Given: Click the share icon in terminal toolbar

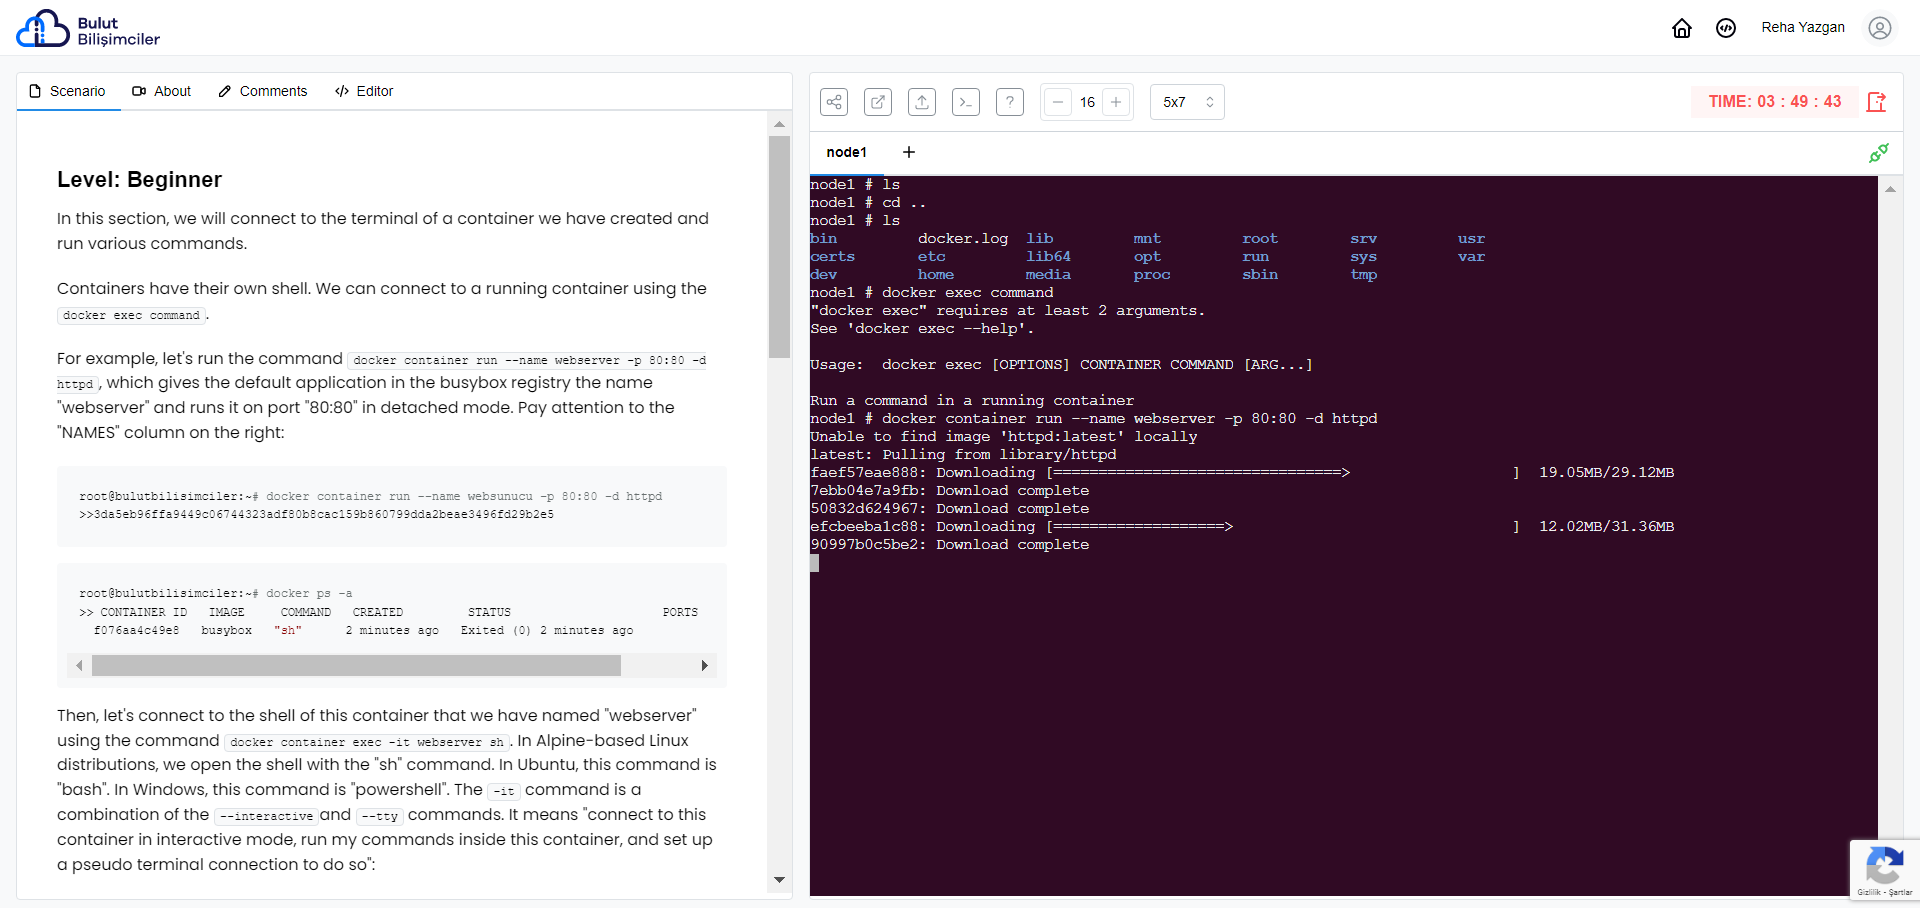Looking at the screenshot, I should (x=834, y=102).
